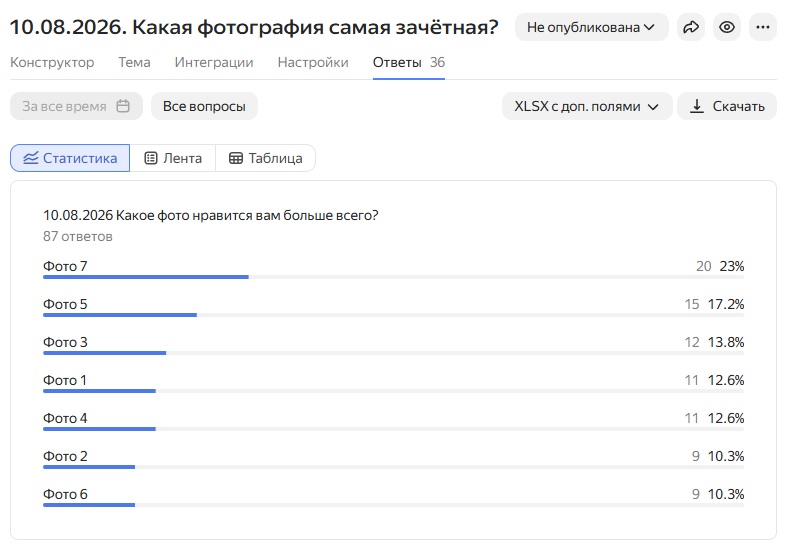The width and height of the screenshot is (790, 548).
Task: Click the За все время date field
Action: [76, 106]
